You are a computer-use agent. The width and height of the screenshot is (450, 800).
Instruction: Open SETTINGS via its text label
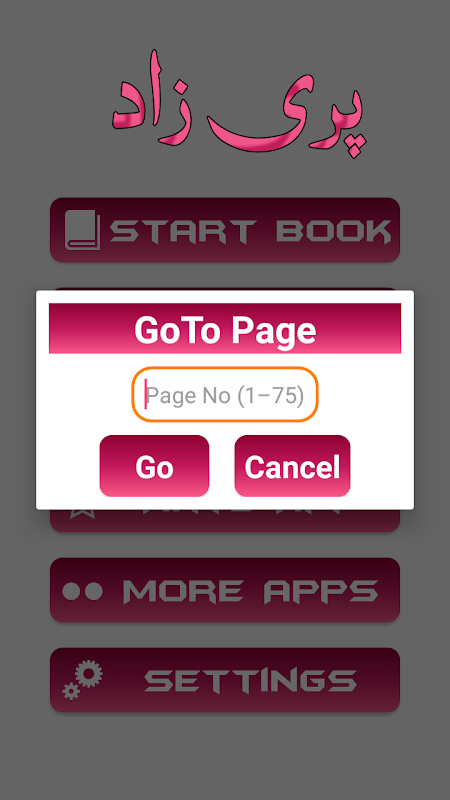[251, 681]
